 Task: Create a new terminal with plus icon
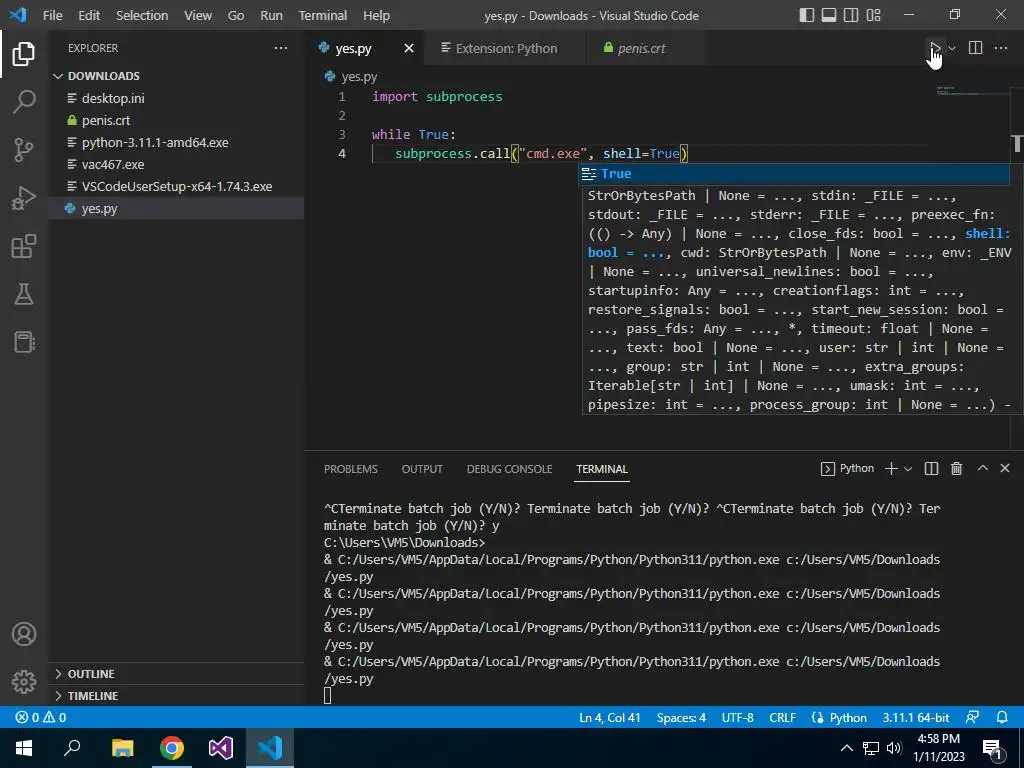(x=891, y=468)
